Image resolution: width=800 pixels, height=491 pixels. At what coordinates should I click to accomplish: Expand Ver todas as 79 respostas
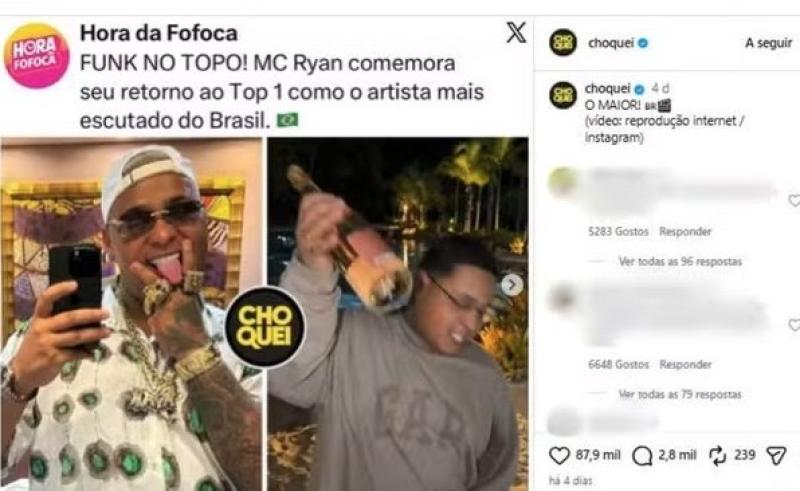pyautogui.click(x=680, y=394)
